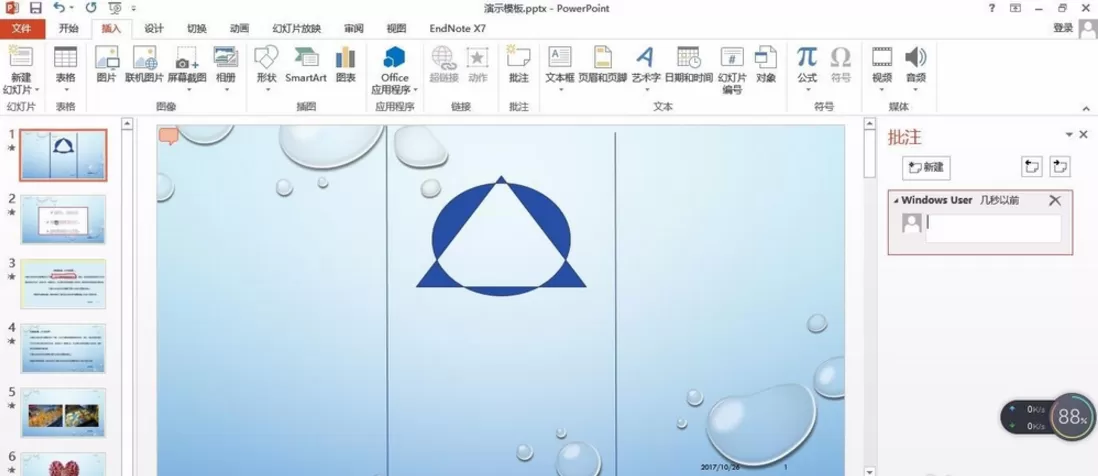This screenshot has width=1098, height=476.
Task: Create a photo album (相册)
Action: 225,70
